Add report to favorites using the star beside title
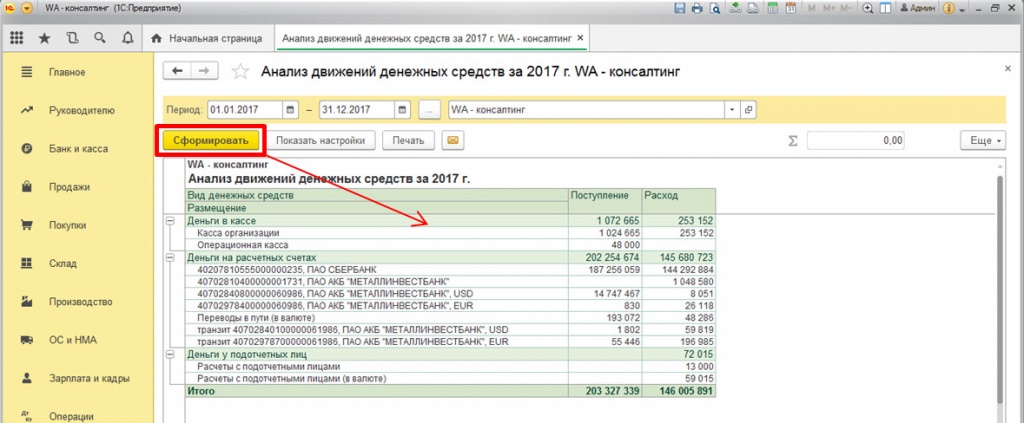Viewport: 1024px width, 423px height. [x=240, y=71]
